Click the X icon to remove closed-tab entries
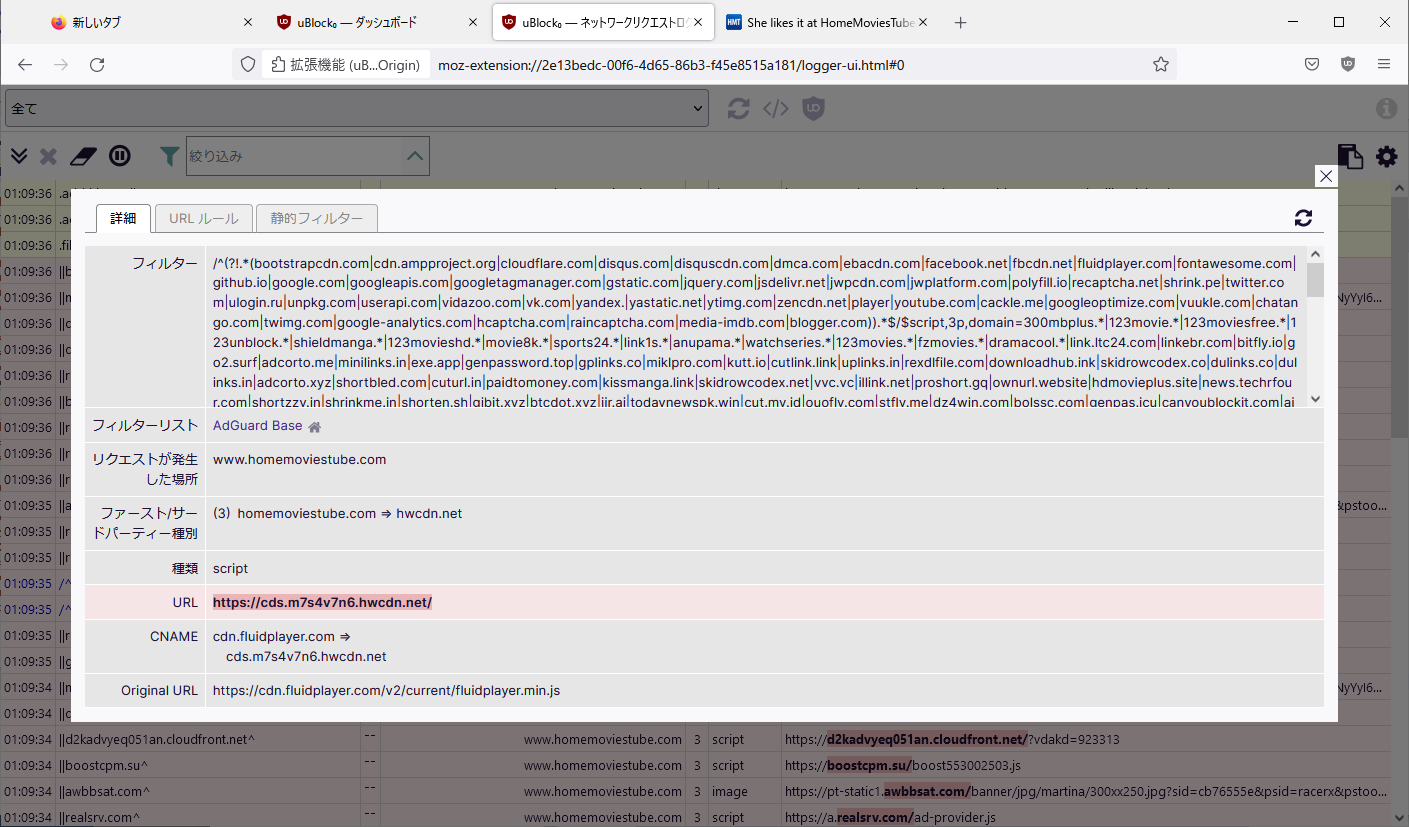The image size is (1409, 827). click(48, 156)
